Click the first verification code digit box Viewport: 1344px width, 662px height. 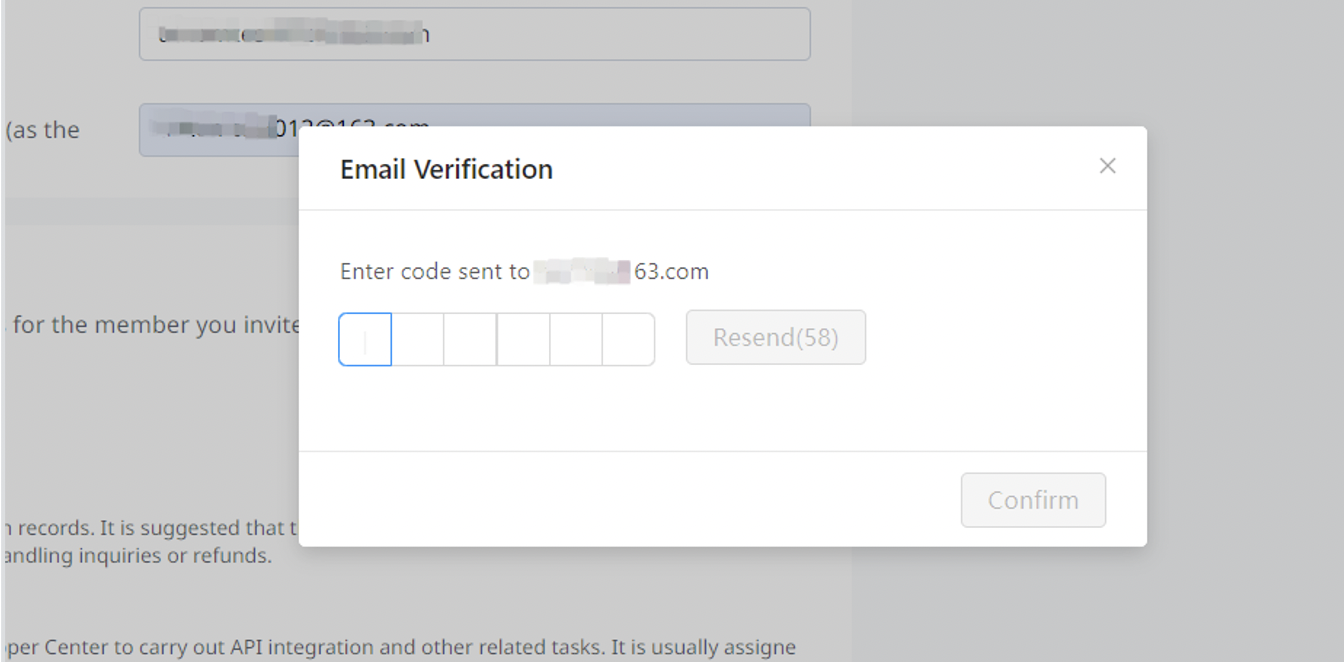click(x=365, y=340)
